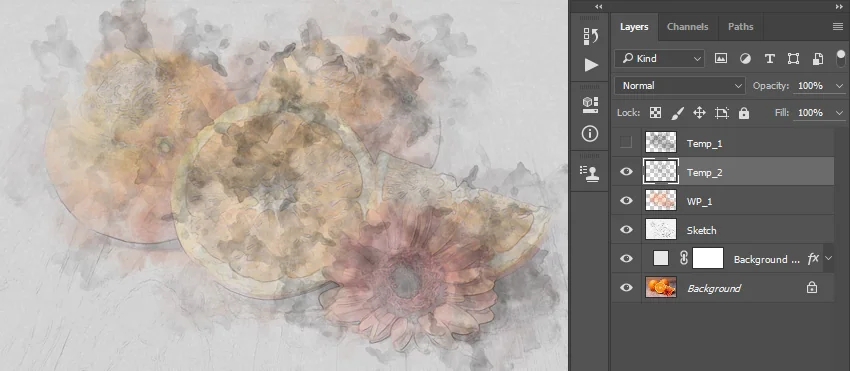Screen dimensions: 850x371
Task: Open the Info panel icon
Action: [590, 133]
